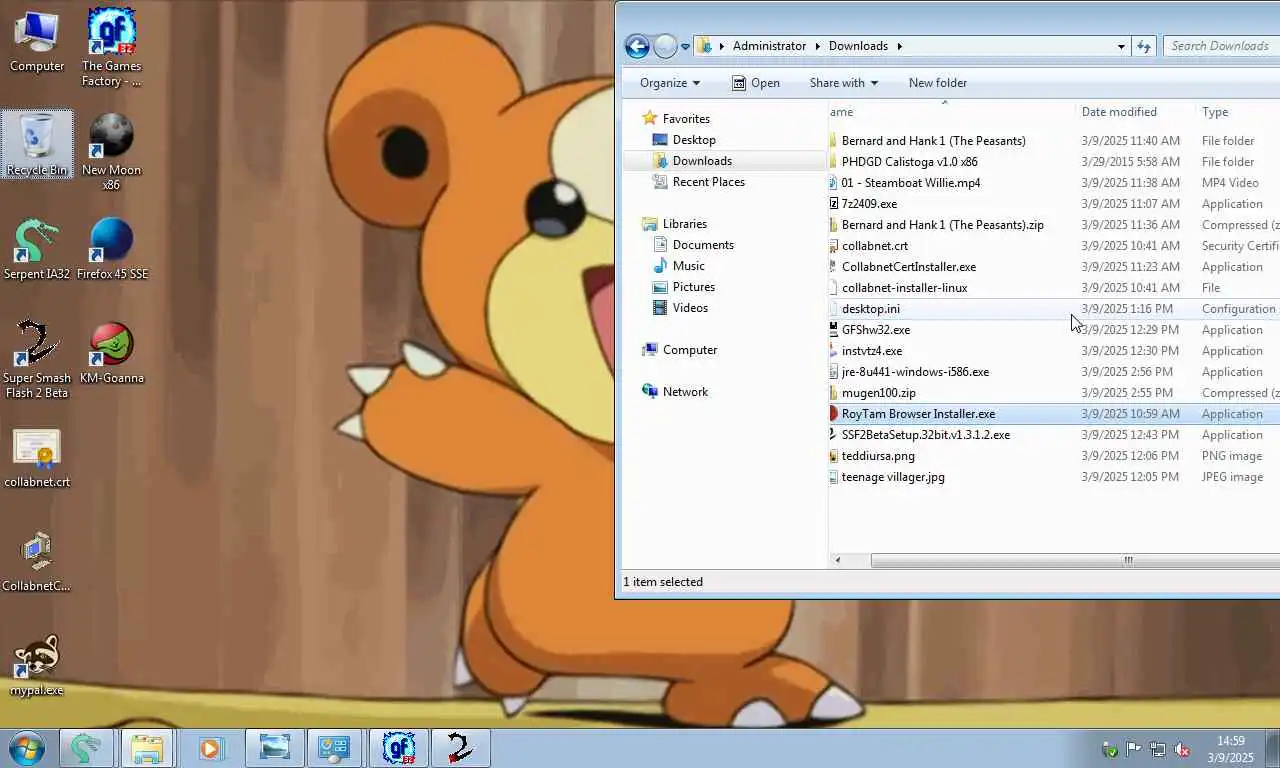Open the Organize menu
Viewport: 1280px width, 768px height.
point(670,83)
